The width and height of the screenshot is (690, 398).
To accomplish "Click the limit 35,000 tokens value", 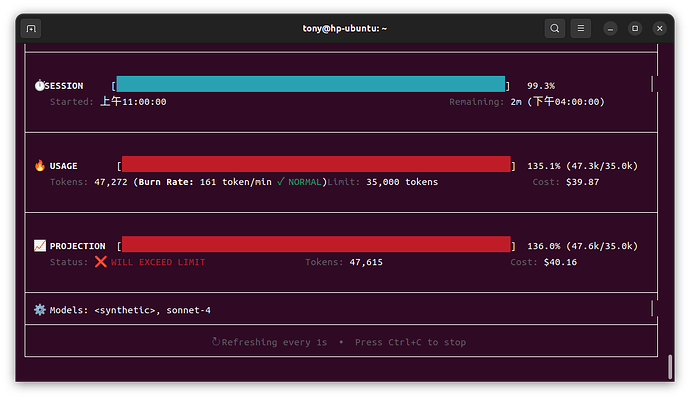I will [402, 182].
